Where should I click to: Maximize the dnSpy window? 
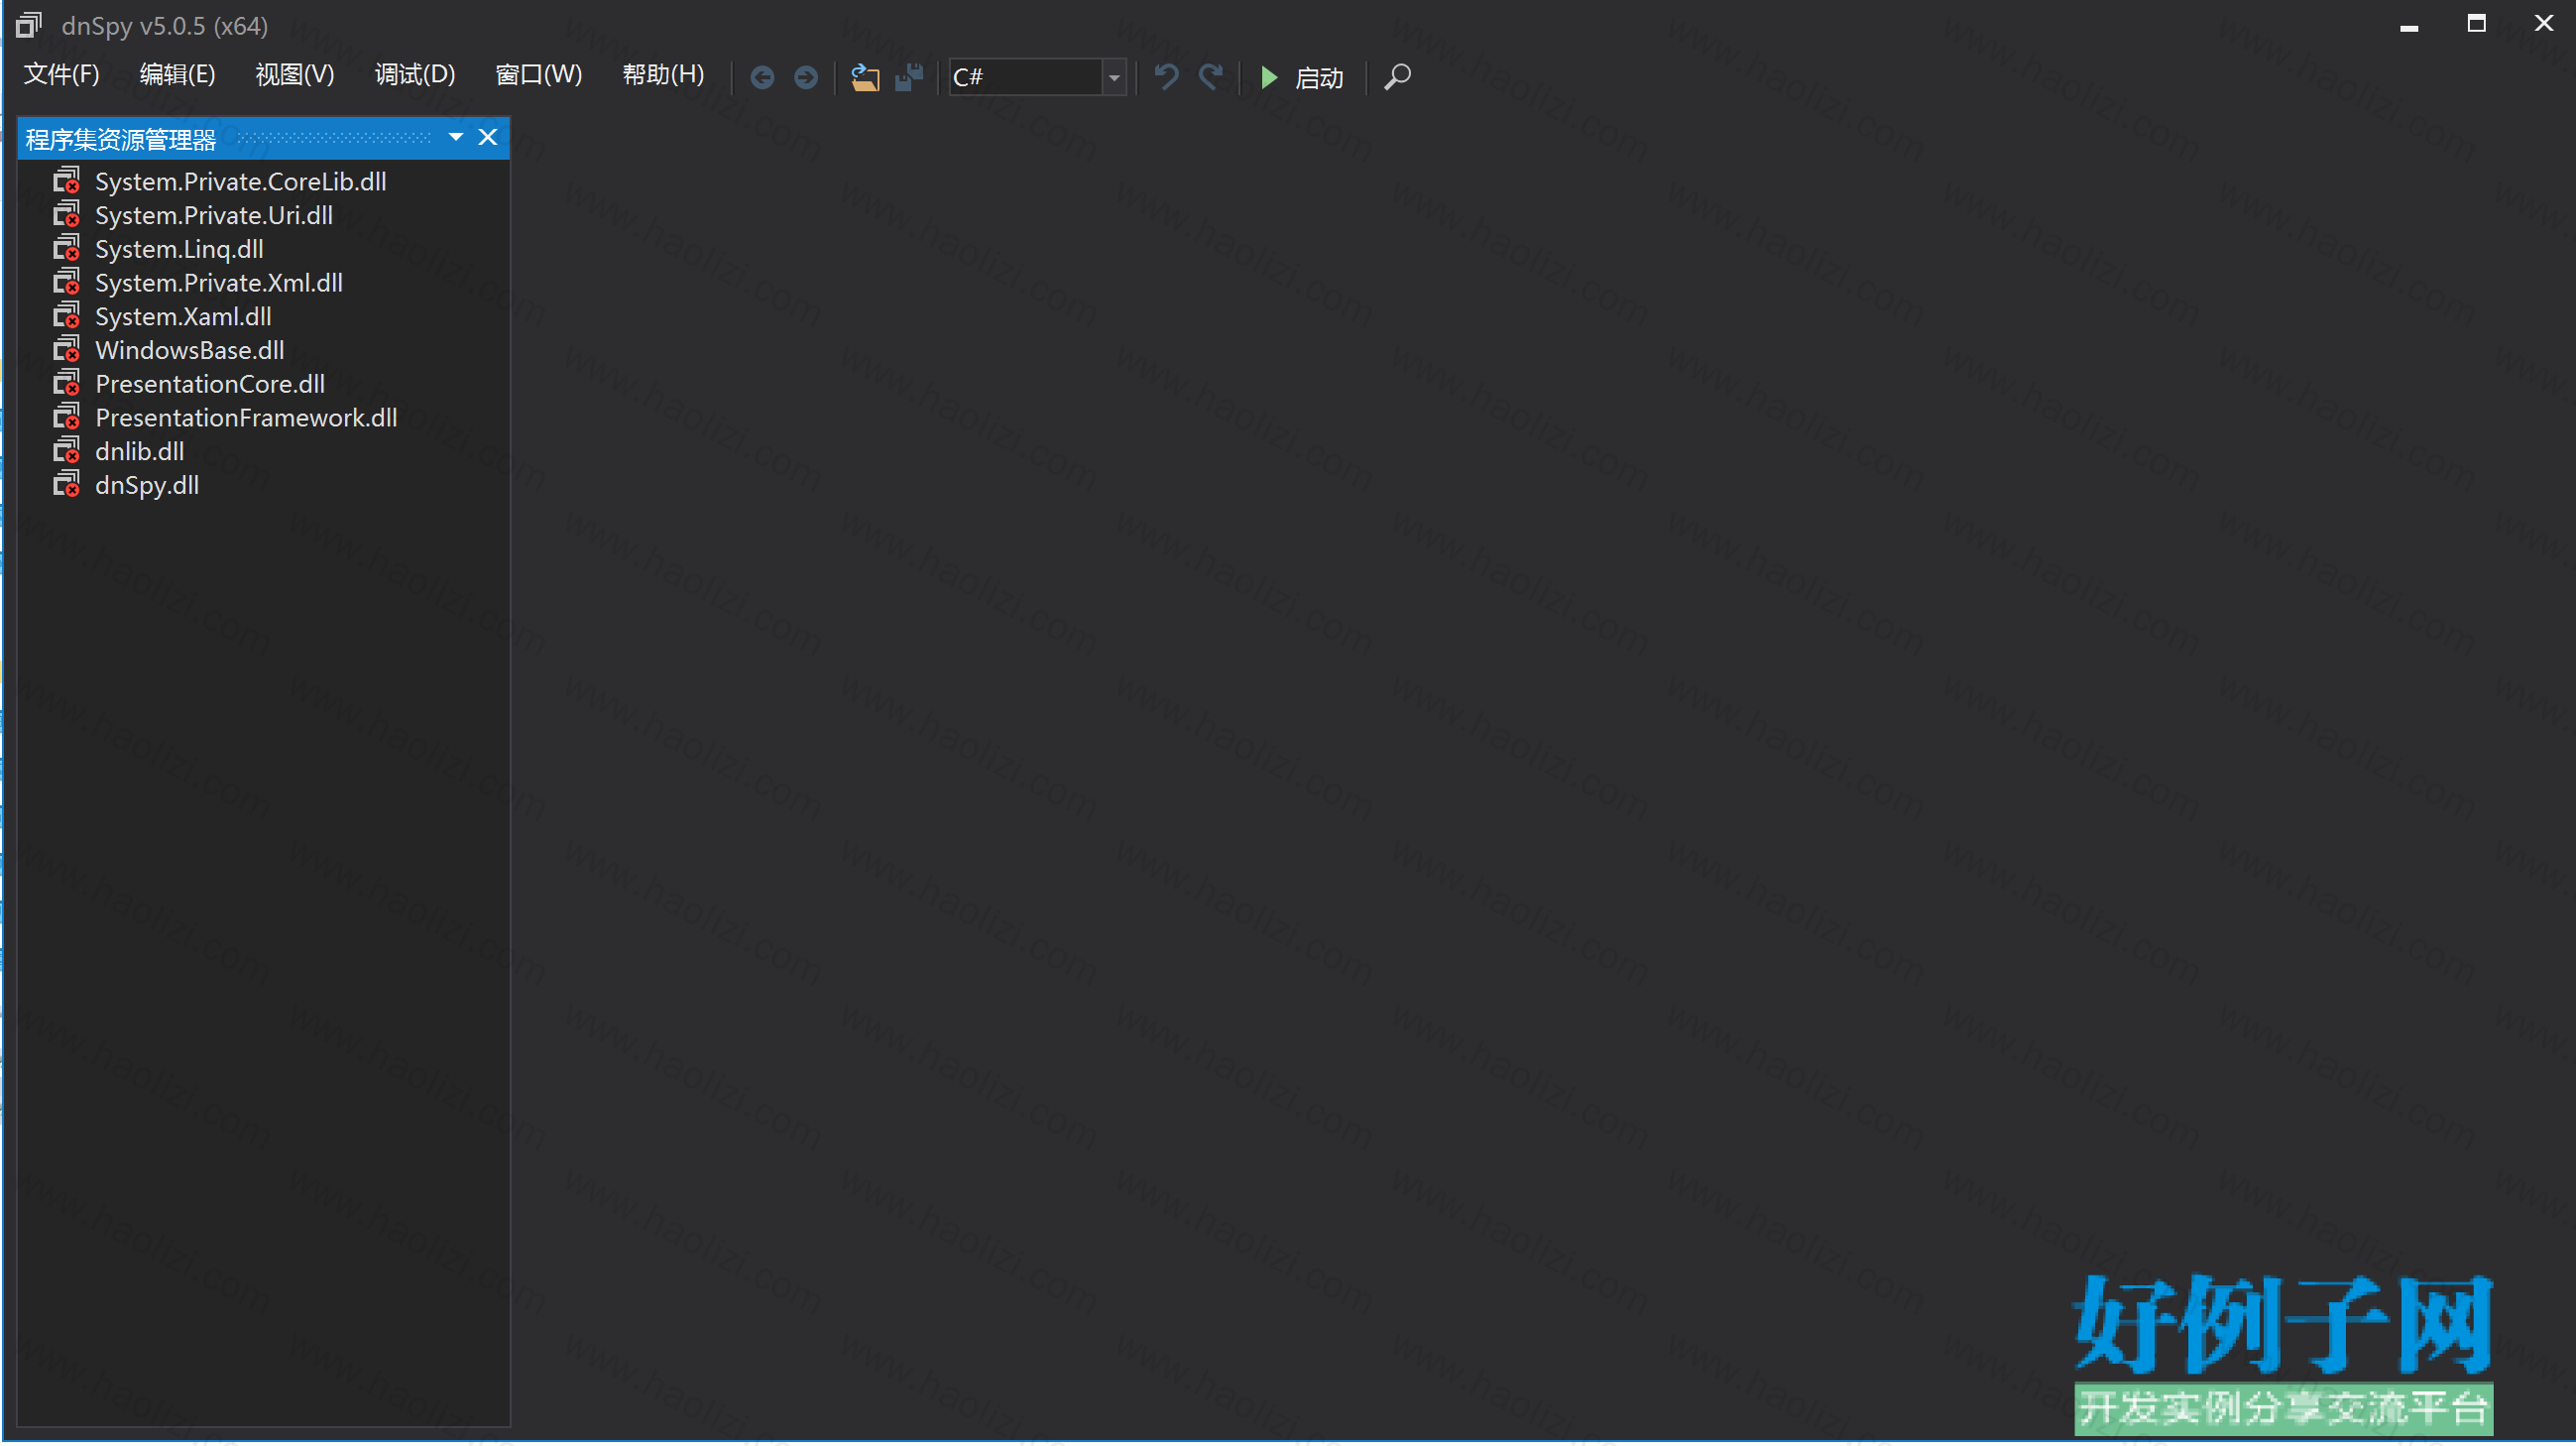pyautogui.click(x=2476, y=23)
